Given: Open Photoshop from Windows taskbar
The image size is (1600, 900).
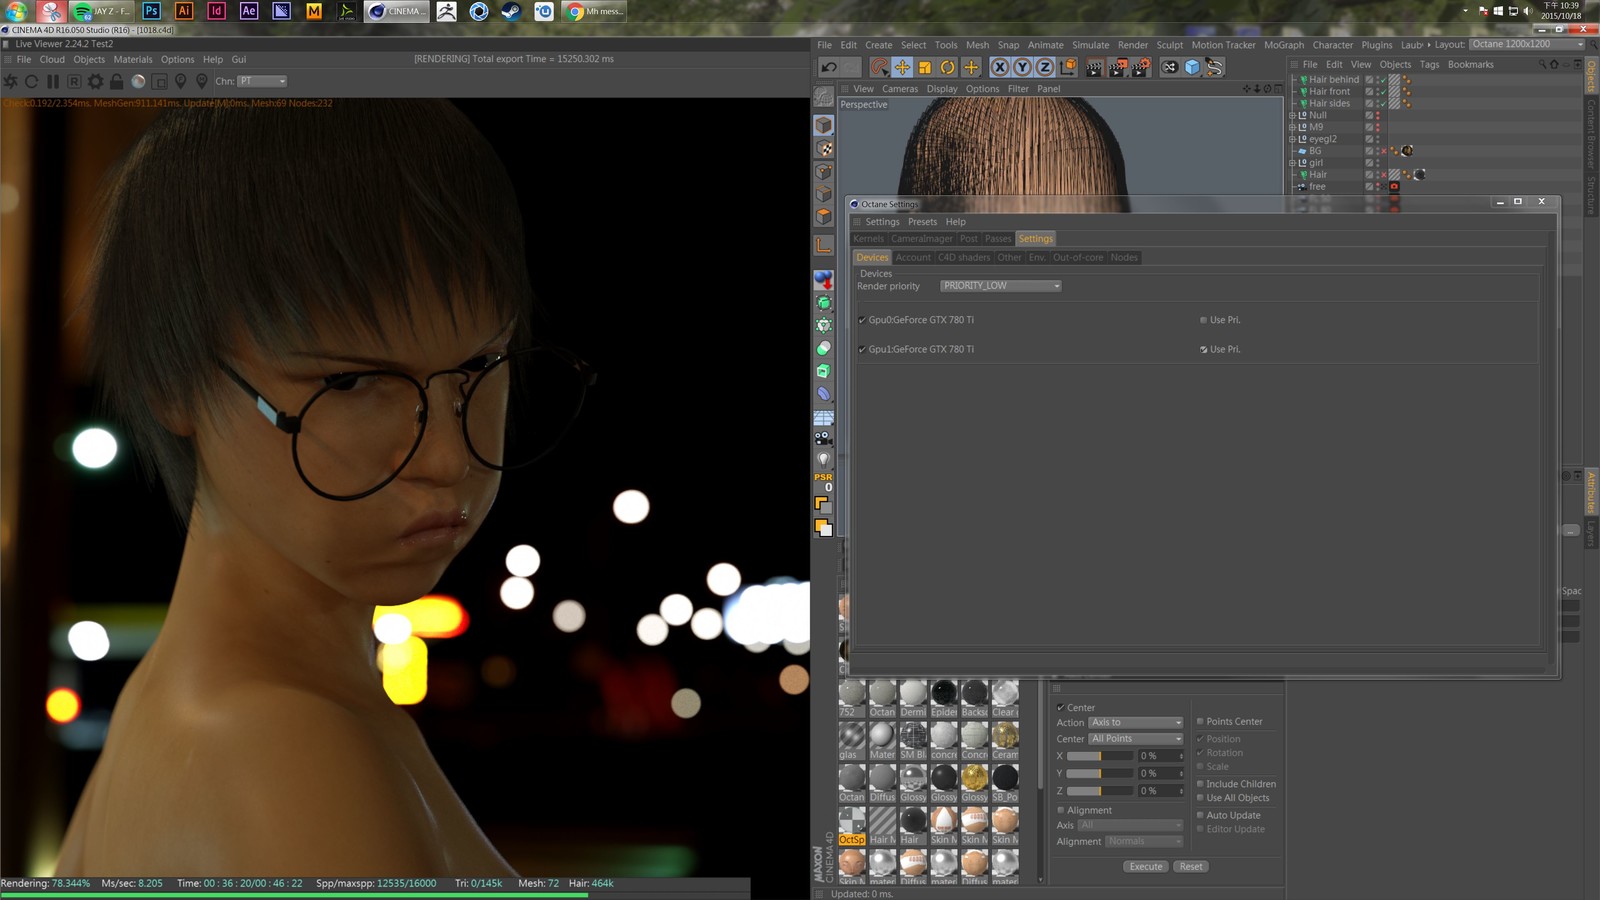Looking at the screenshot, I should click(152, 11).
